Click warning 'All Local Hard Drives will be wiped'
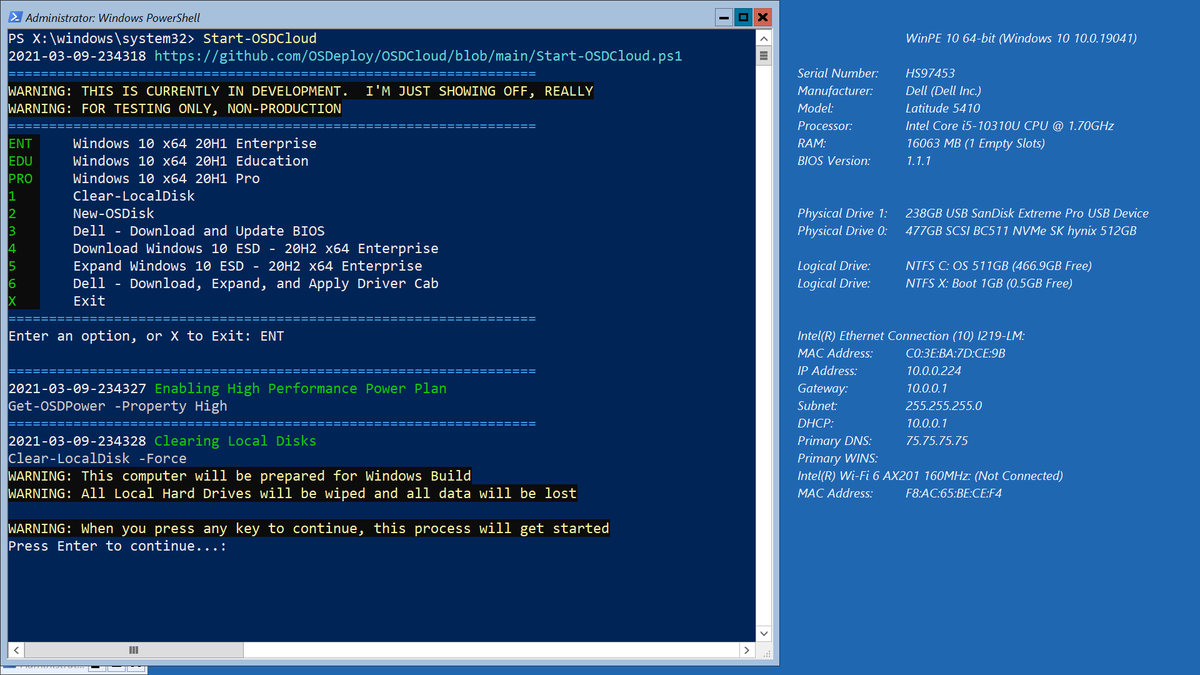The height and width of the screenshot is (675, 1200). (x=292, y=493)
